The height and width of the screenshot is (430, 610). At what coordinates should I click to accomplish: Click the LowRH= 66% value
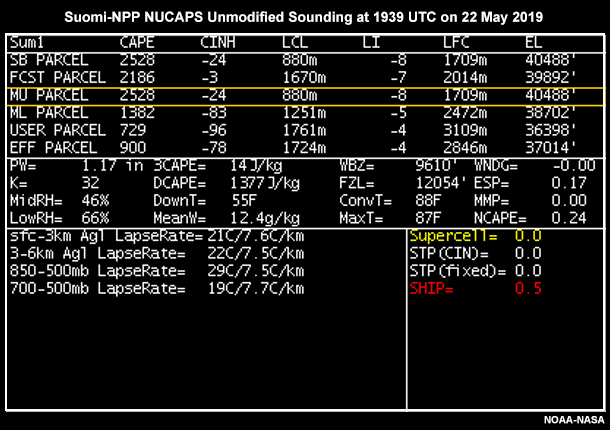[x=95, y=218]
